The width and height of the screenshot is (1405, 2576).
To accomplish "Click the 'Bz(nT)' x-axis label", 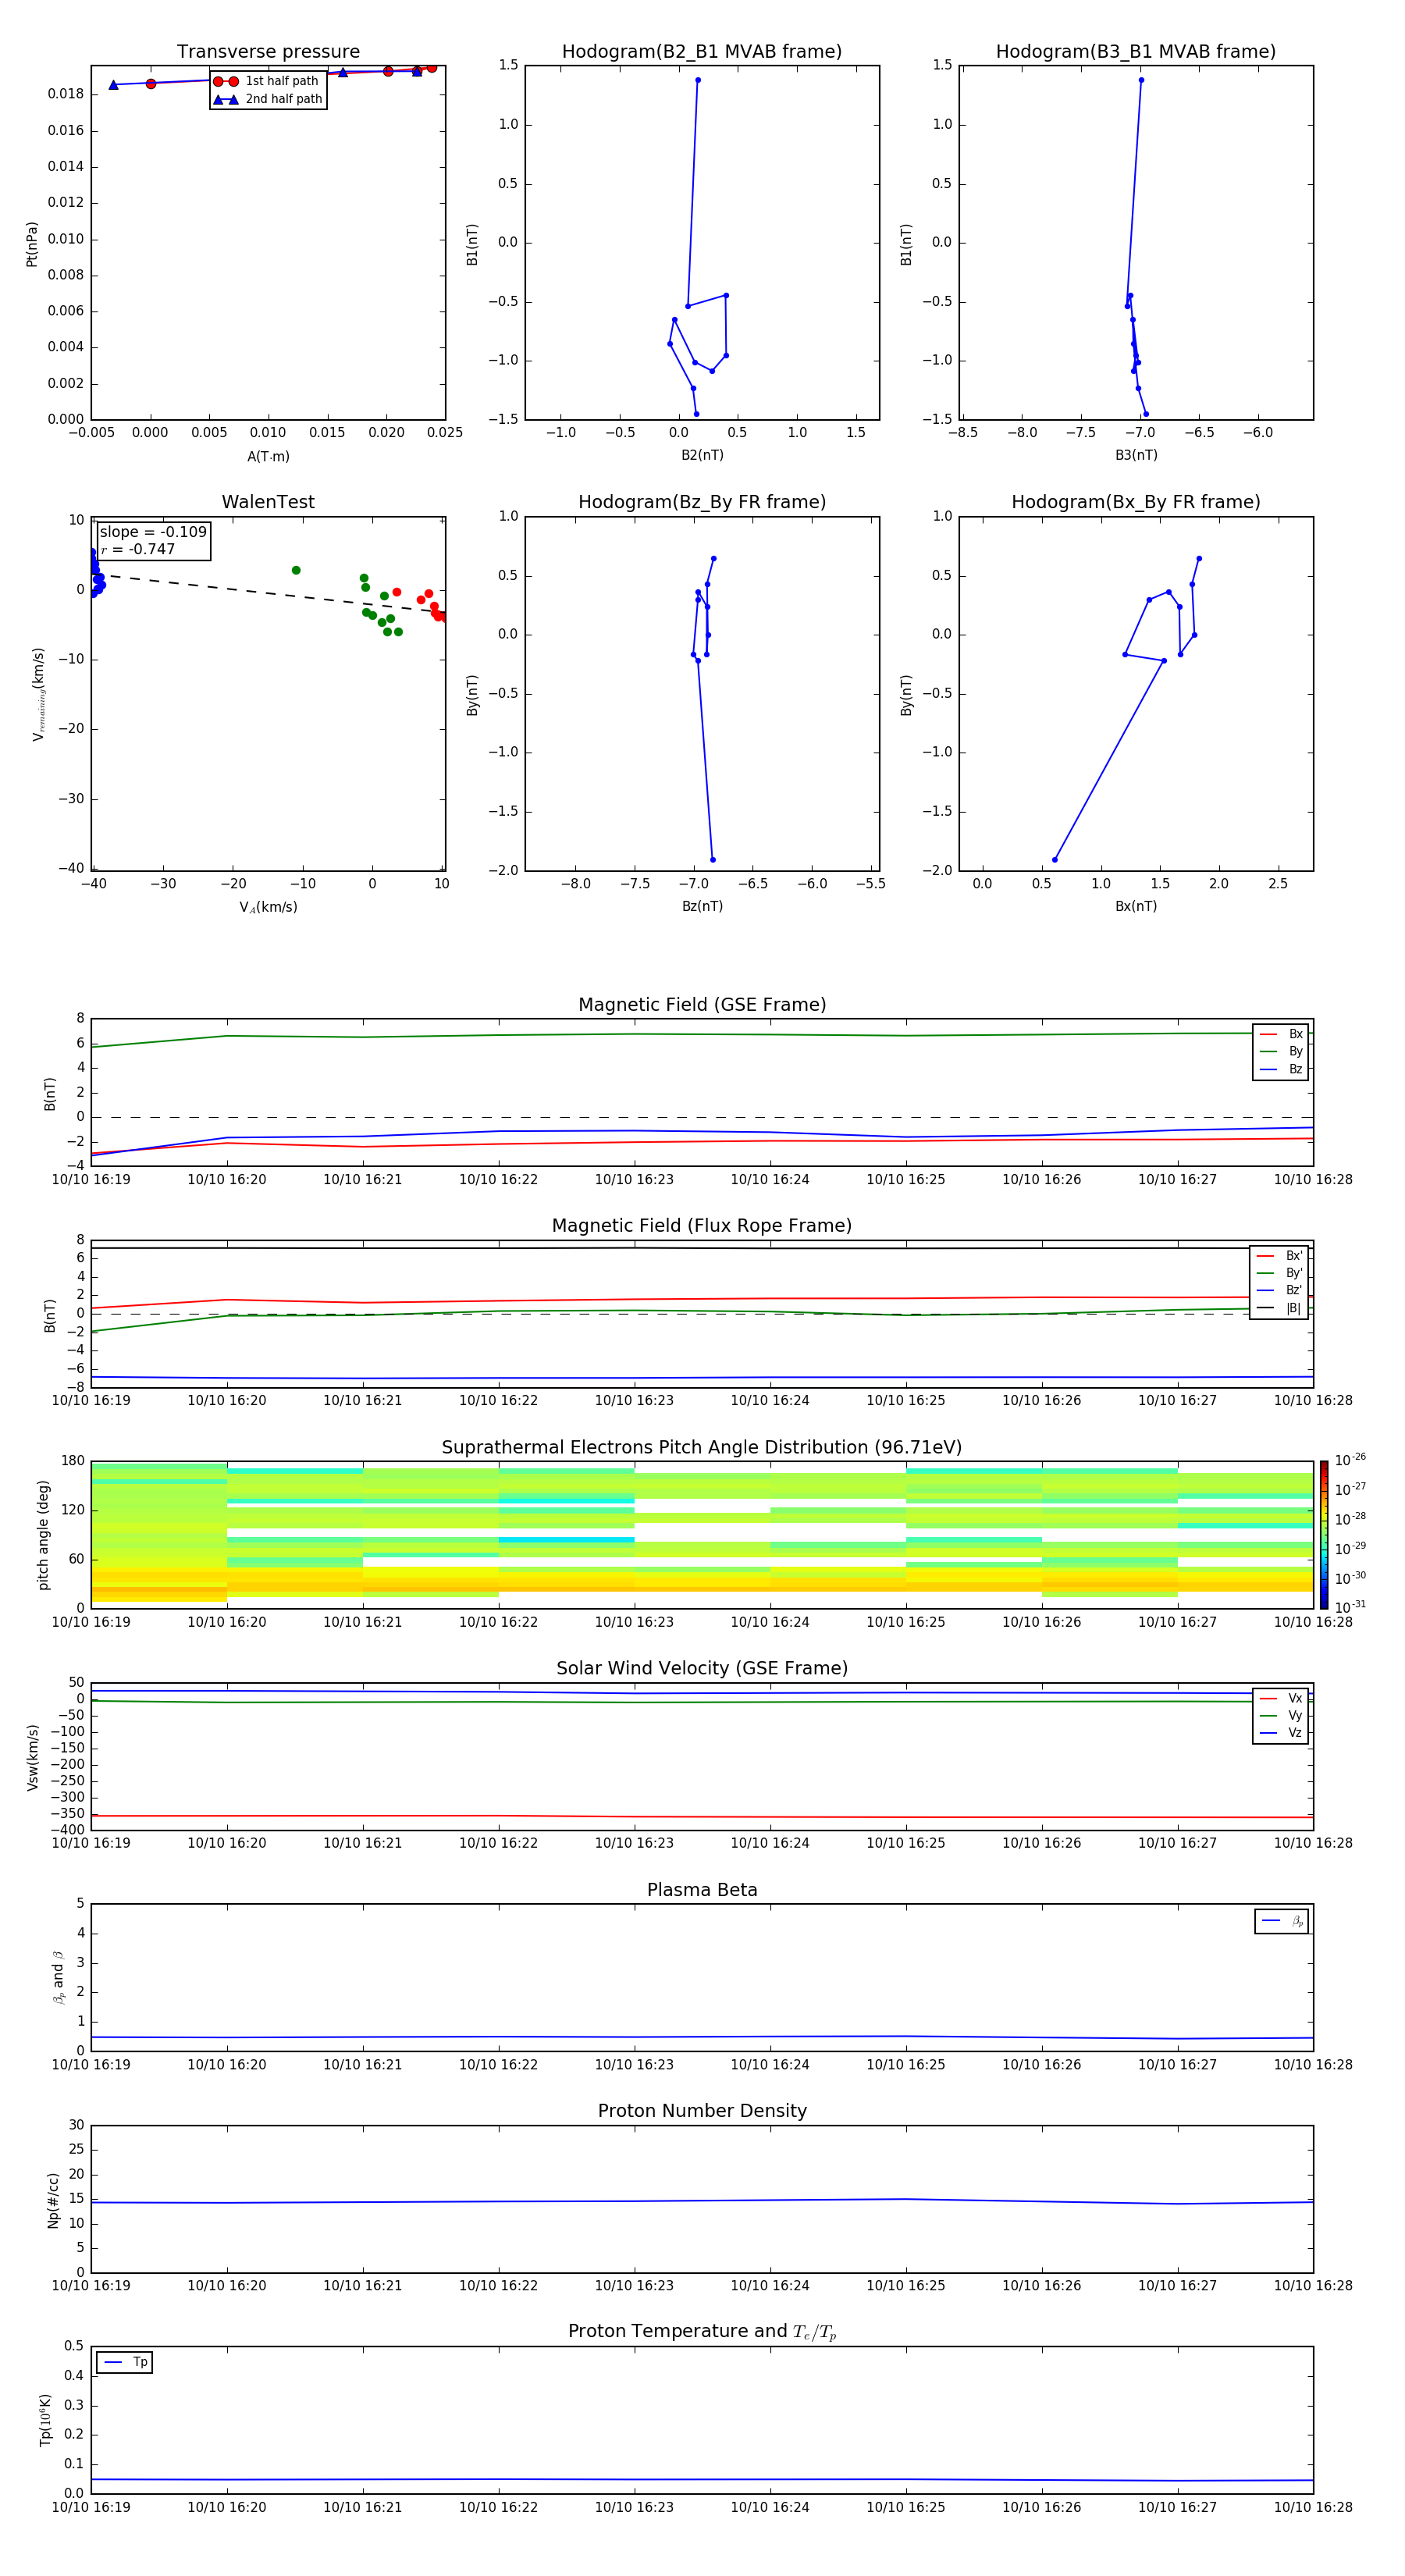I will pos(702,906).
